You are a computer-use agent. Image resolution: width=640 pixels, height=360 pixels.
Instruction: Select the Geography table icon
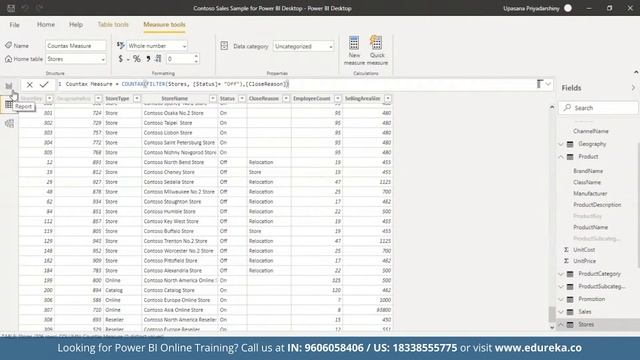570,144
